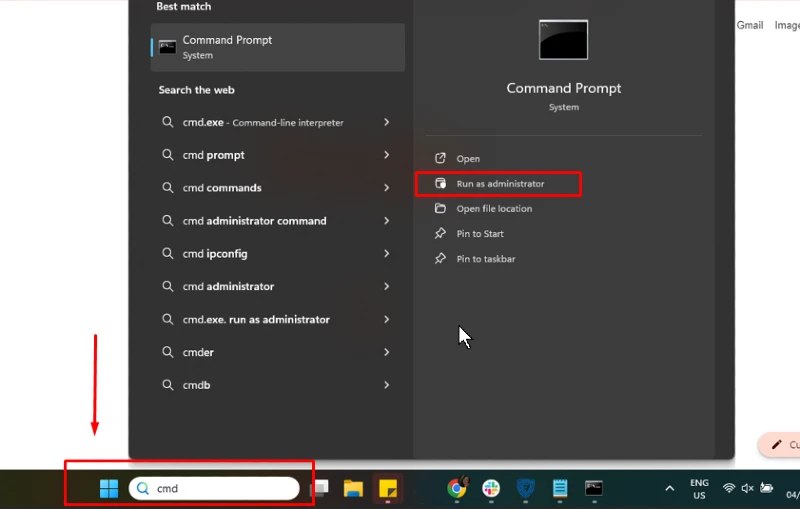Open Google Chrome from the taskbar
Screen dimensions: 800x509
coord(457,488)
